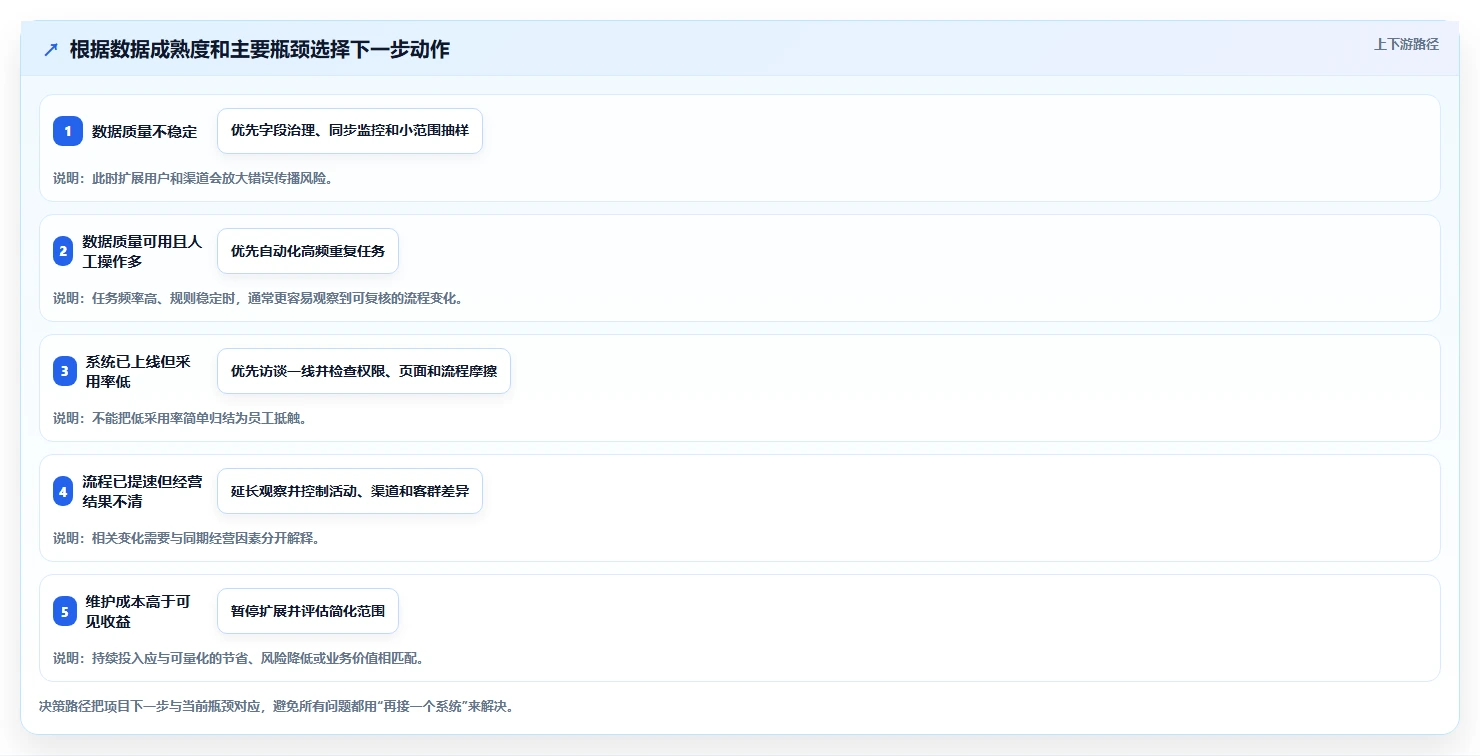Click the note about 持续投入应与可量化的节省
The width and height of the screenshot is (1480, 756).
[238, 658]
